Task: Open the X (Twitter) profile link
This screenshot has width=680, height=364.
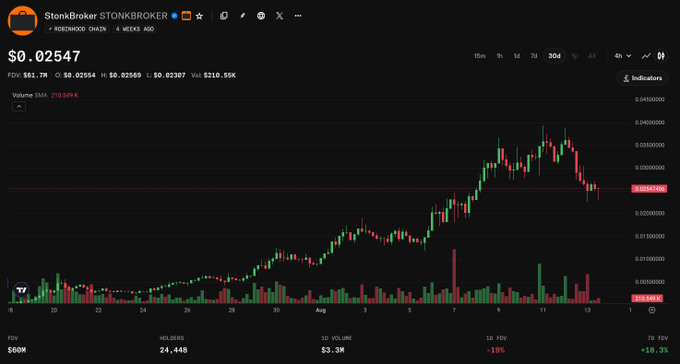Action: [x=280, y=16]
